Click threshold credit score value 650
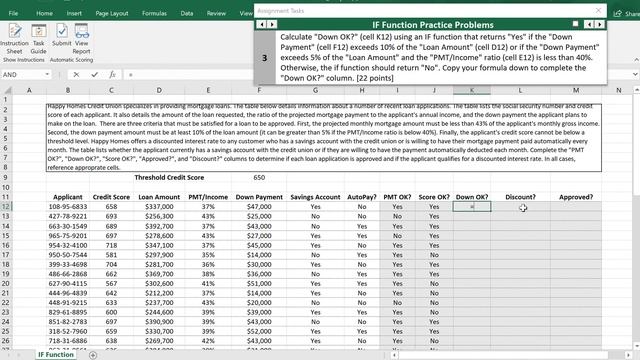640x360 pixels. pos(259,178)
